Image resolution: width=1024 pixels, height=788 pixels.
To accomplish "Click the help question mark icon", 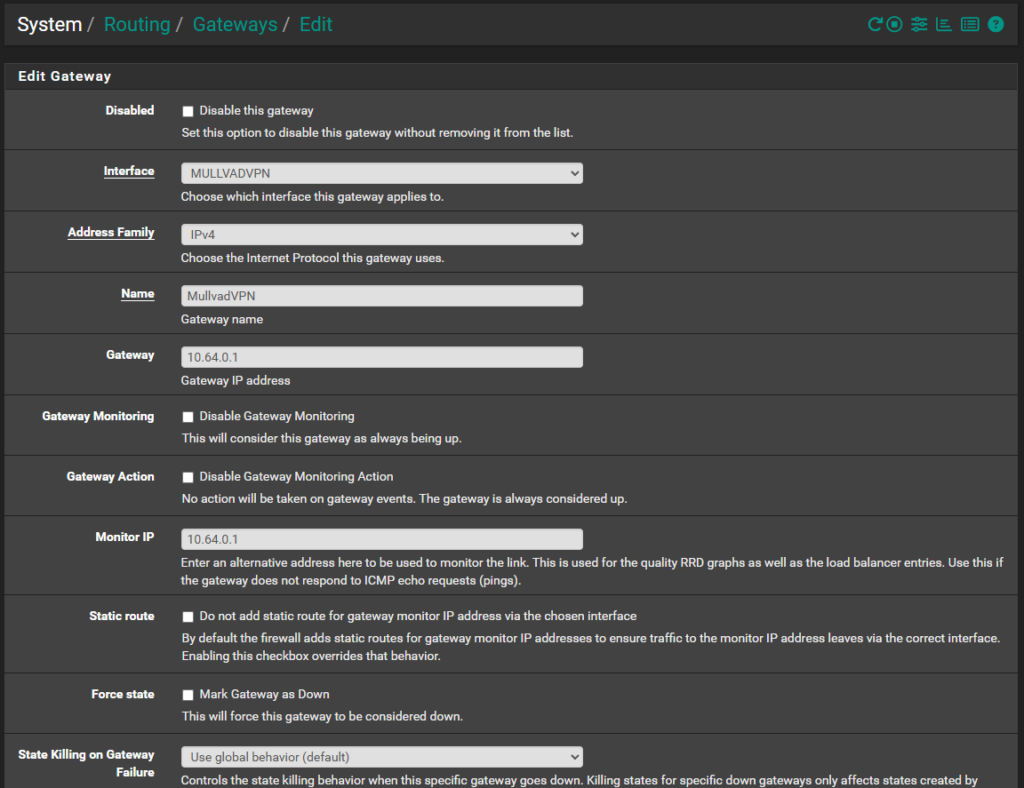I will click(x=995, y=24).
